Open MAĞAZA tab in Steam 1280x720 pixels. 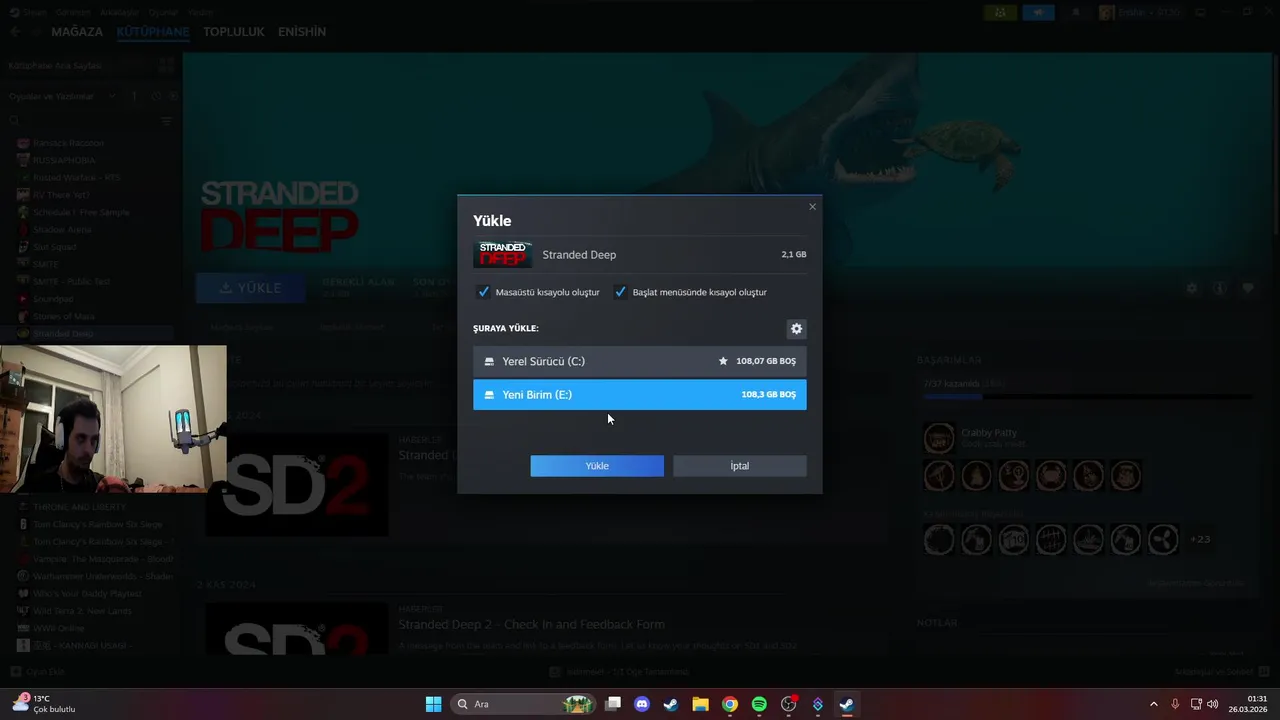(x=77, y=32)
